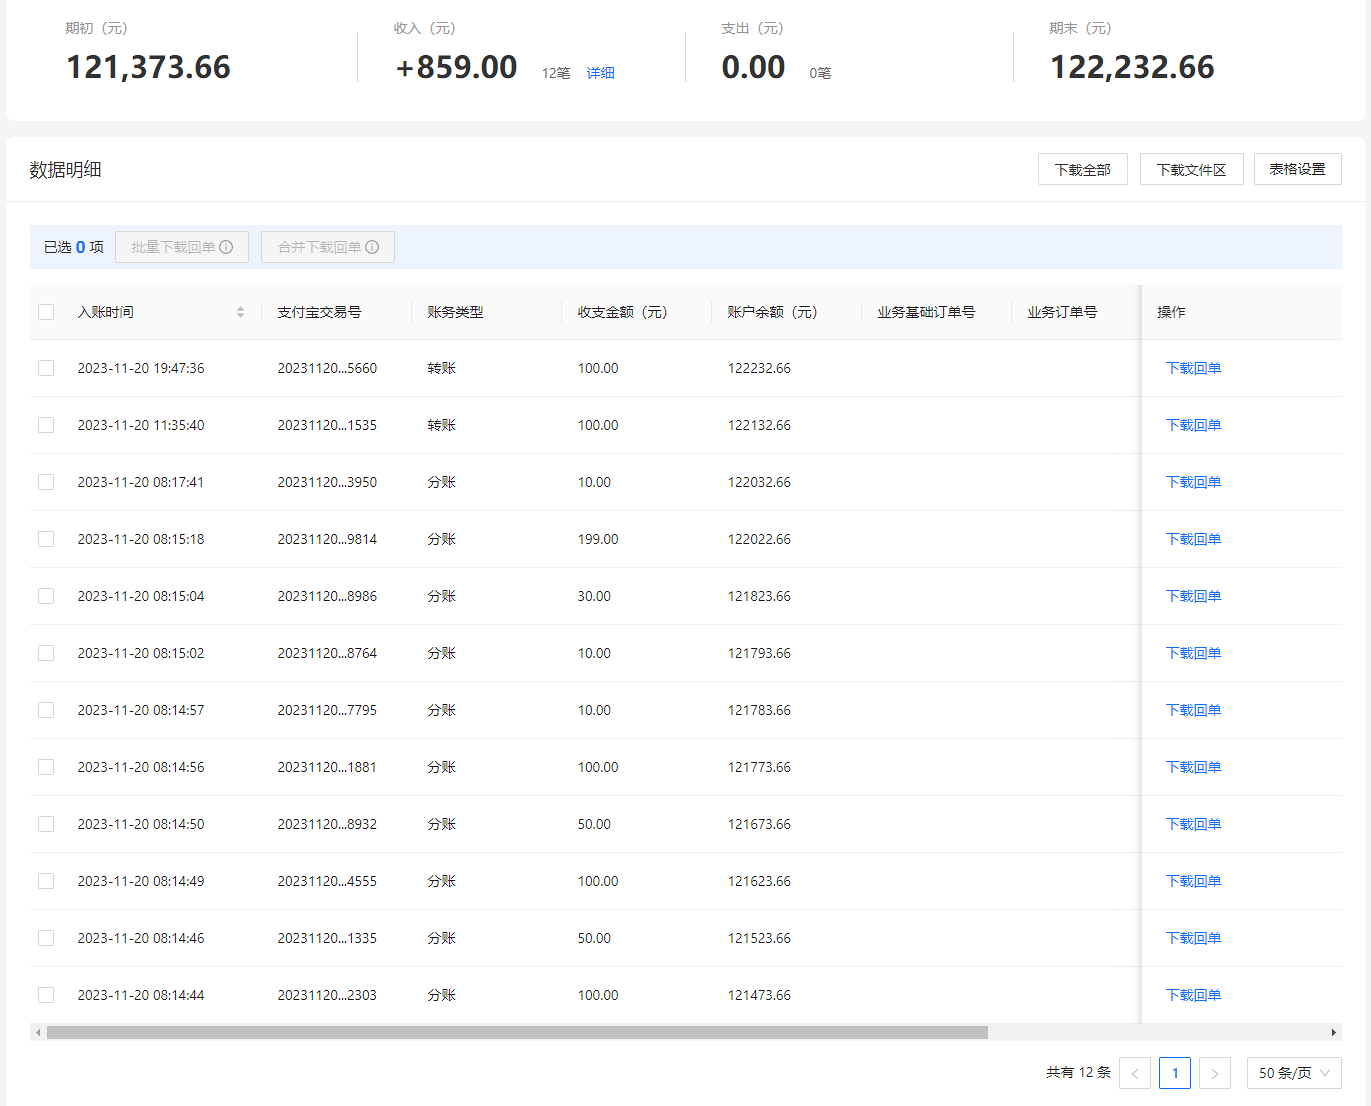Click the +859.00 income amount

(457, 67)
